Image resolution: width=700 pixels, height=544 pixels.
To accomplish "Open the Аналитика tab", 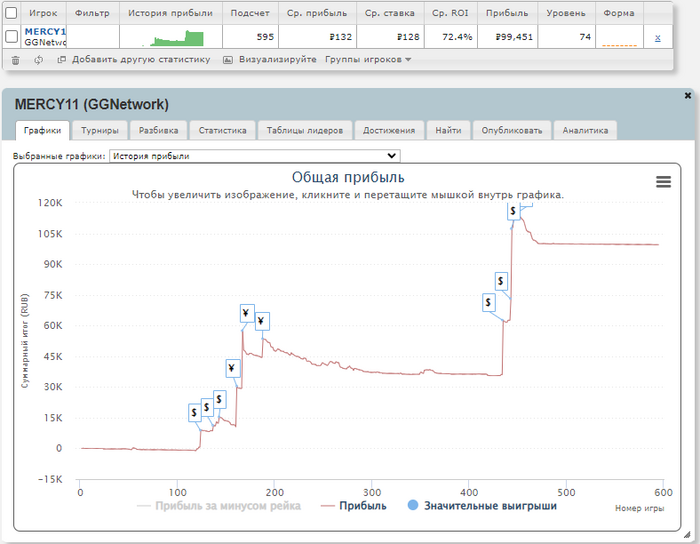I will pos(585,130).
